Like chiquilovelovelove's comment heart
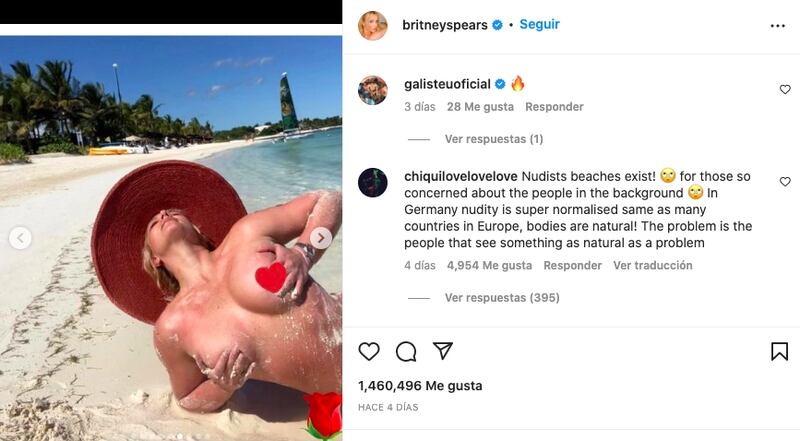The width and height of the screenshot is (800, 441). [785, 182]
